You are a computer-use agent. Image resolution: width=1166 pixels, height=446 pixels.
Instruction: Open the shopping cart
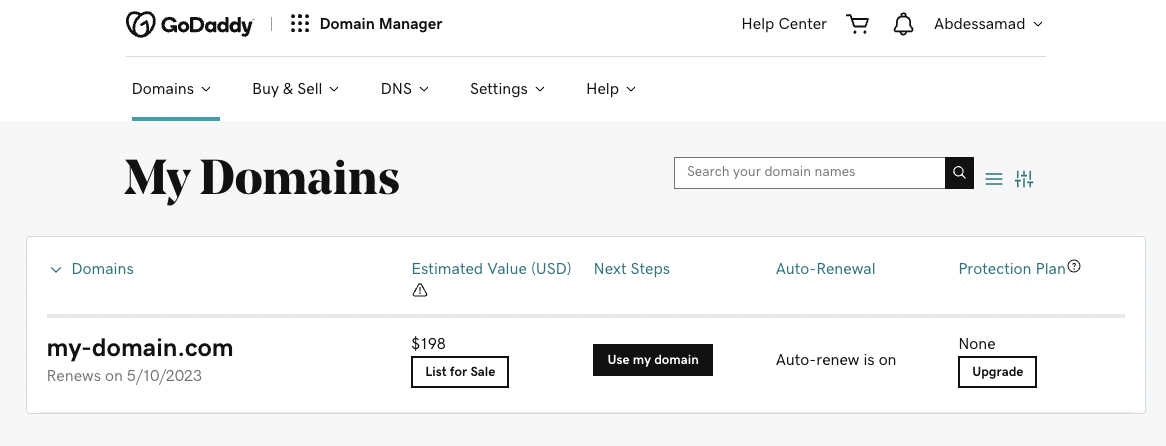point(857,24)
